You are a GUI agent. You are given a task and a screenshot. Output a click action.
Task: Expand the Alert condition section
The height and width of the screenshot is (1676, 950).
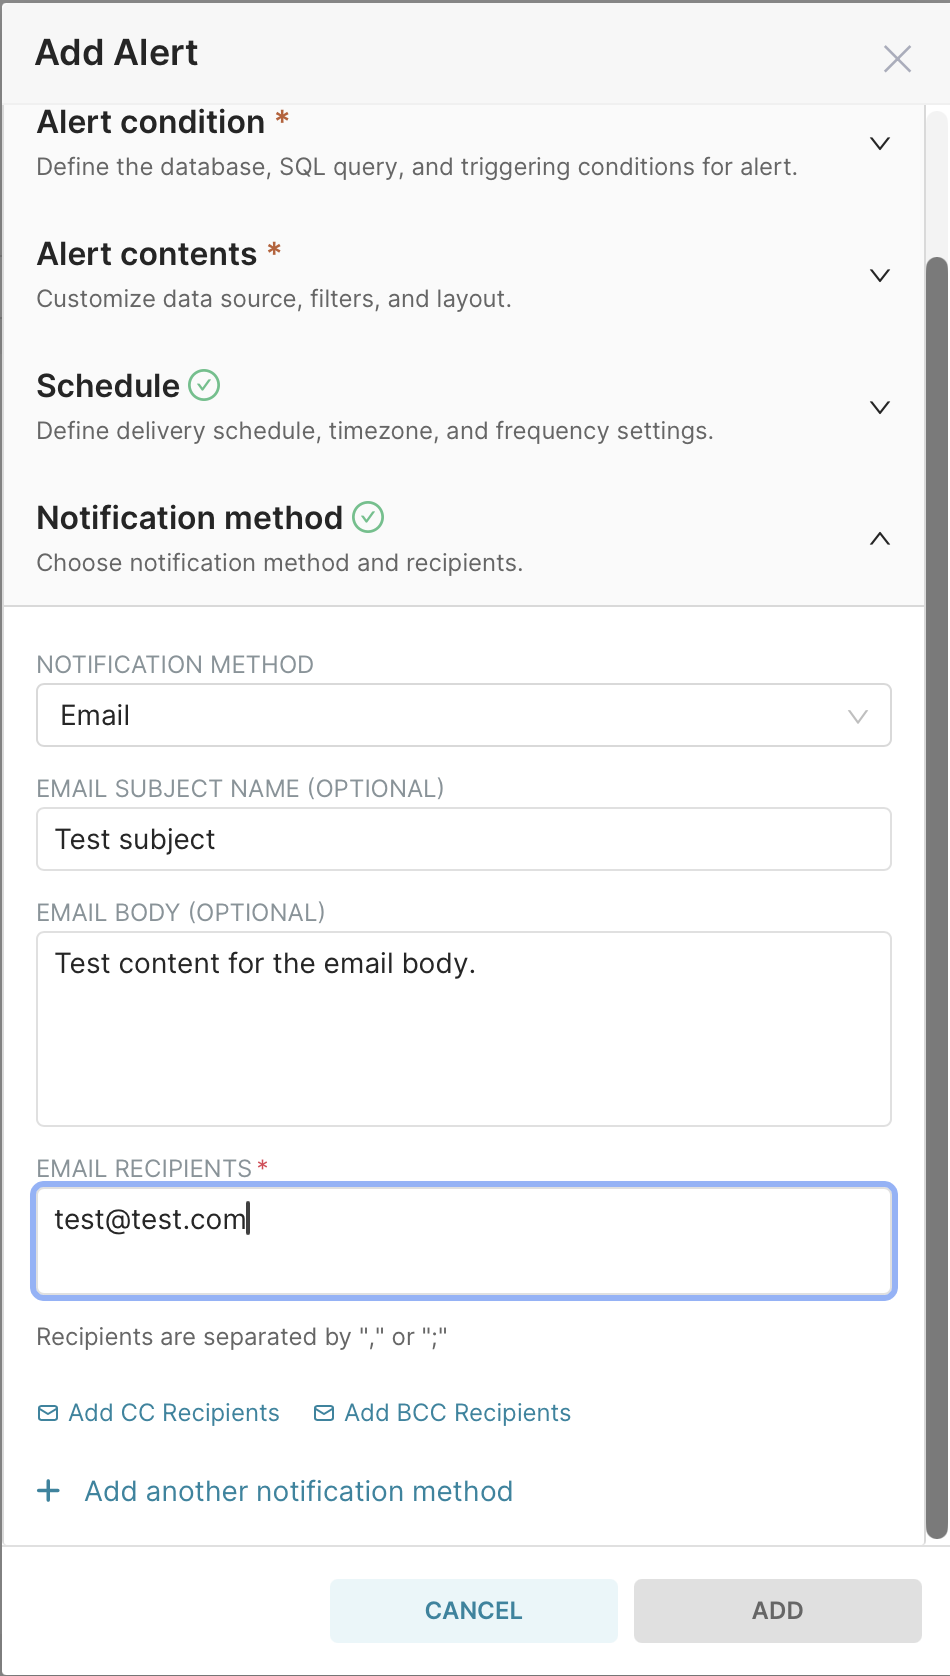879,143
